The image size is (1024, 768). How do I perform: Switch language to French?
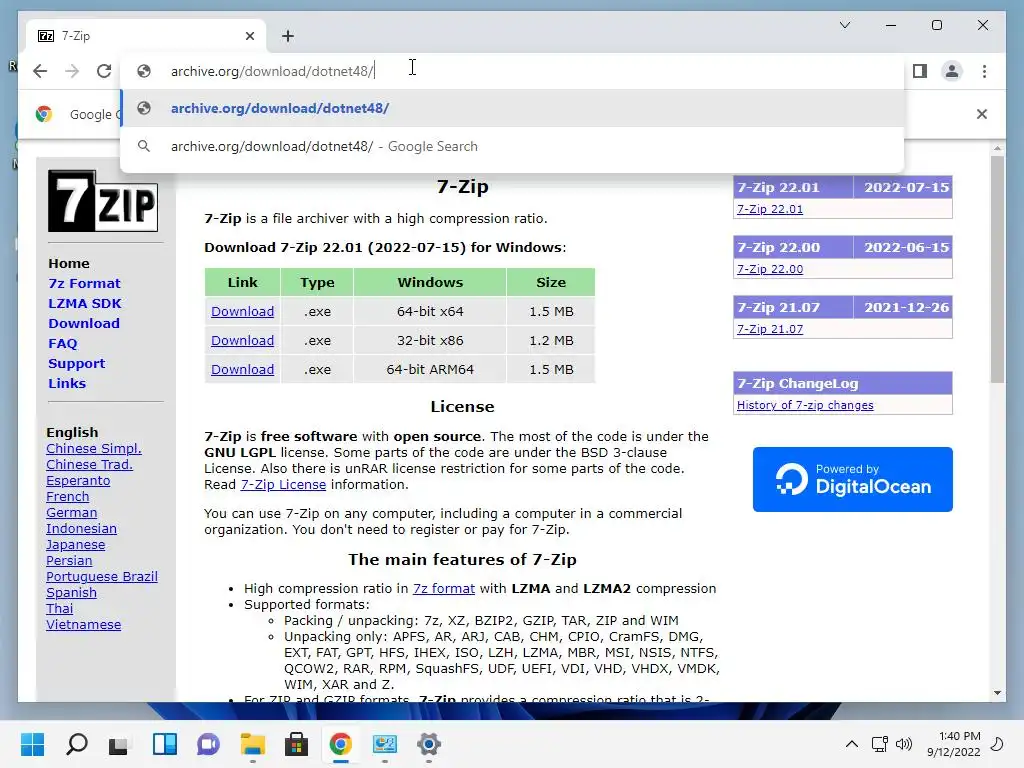coord(67,496)
